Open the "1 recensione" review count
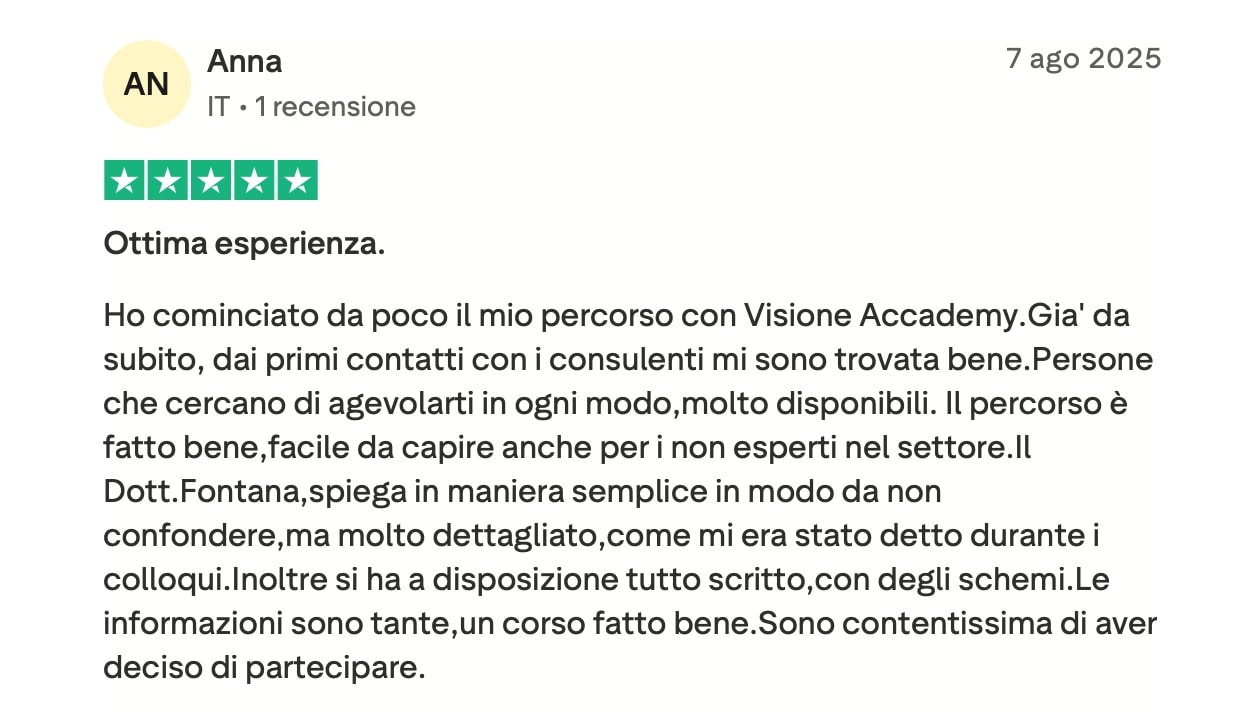Image resolution: width=1260 pixels, height=714 pixels. coord(335,107)
